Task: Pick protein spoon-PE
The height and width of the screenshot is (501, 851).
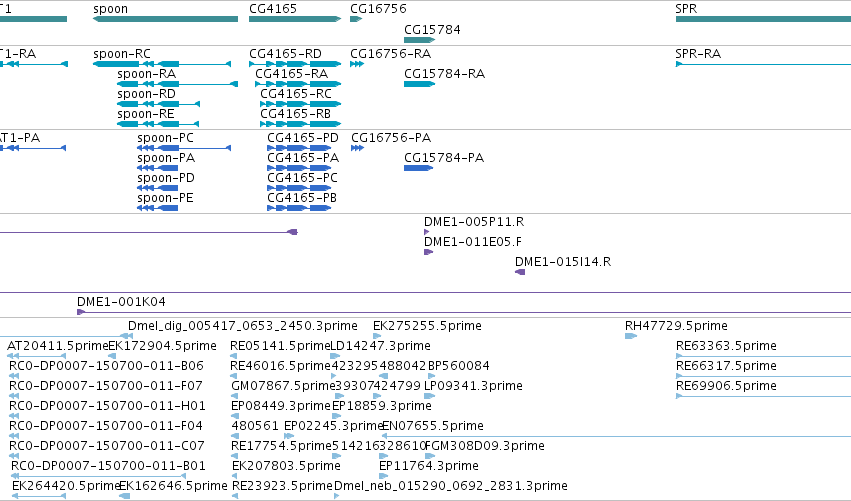Action: coord(166,198)
